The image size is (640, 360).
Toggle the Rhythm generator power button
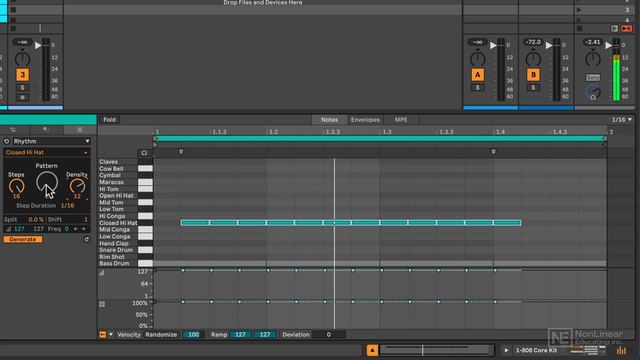tap(7, 141)
